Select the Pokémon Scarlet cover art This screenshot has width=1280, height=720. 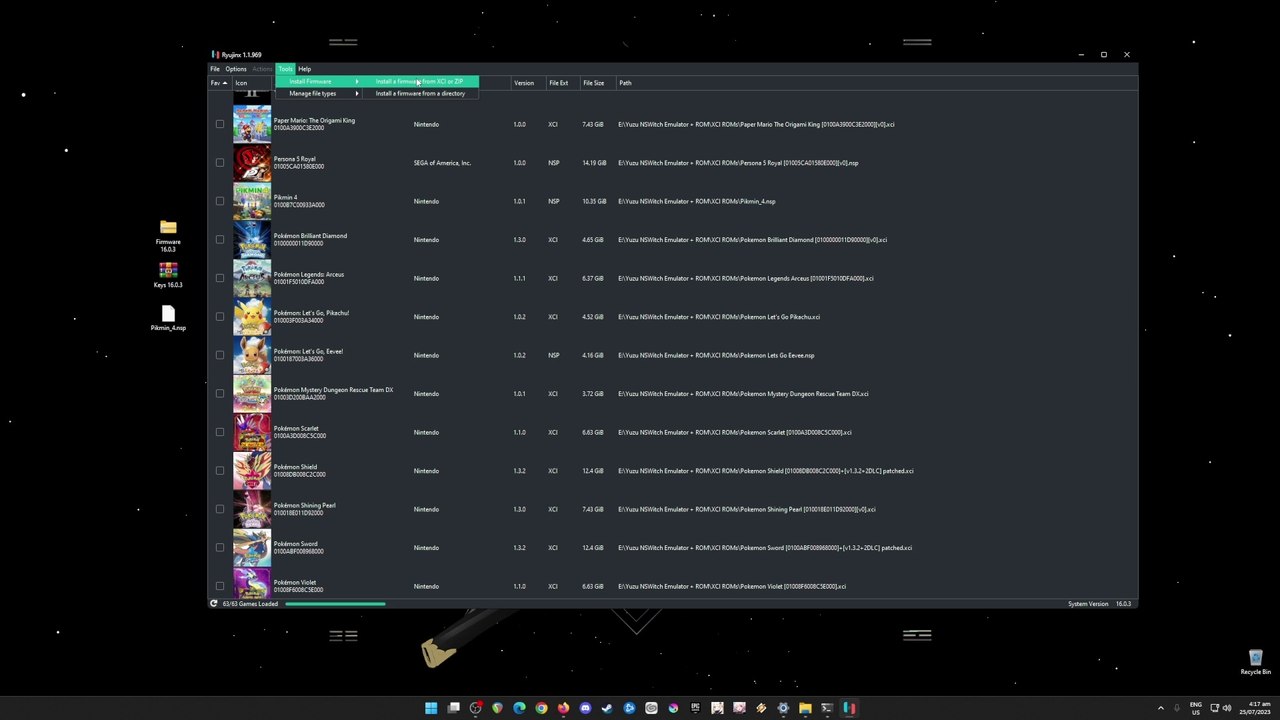tap(252, 432)
